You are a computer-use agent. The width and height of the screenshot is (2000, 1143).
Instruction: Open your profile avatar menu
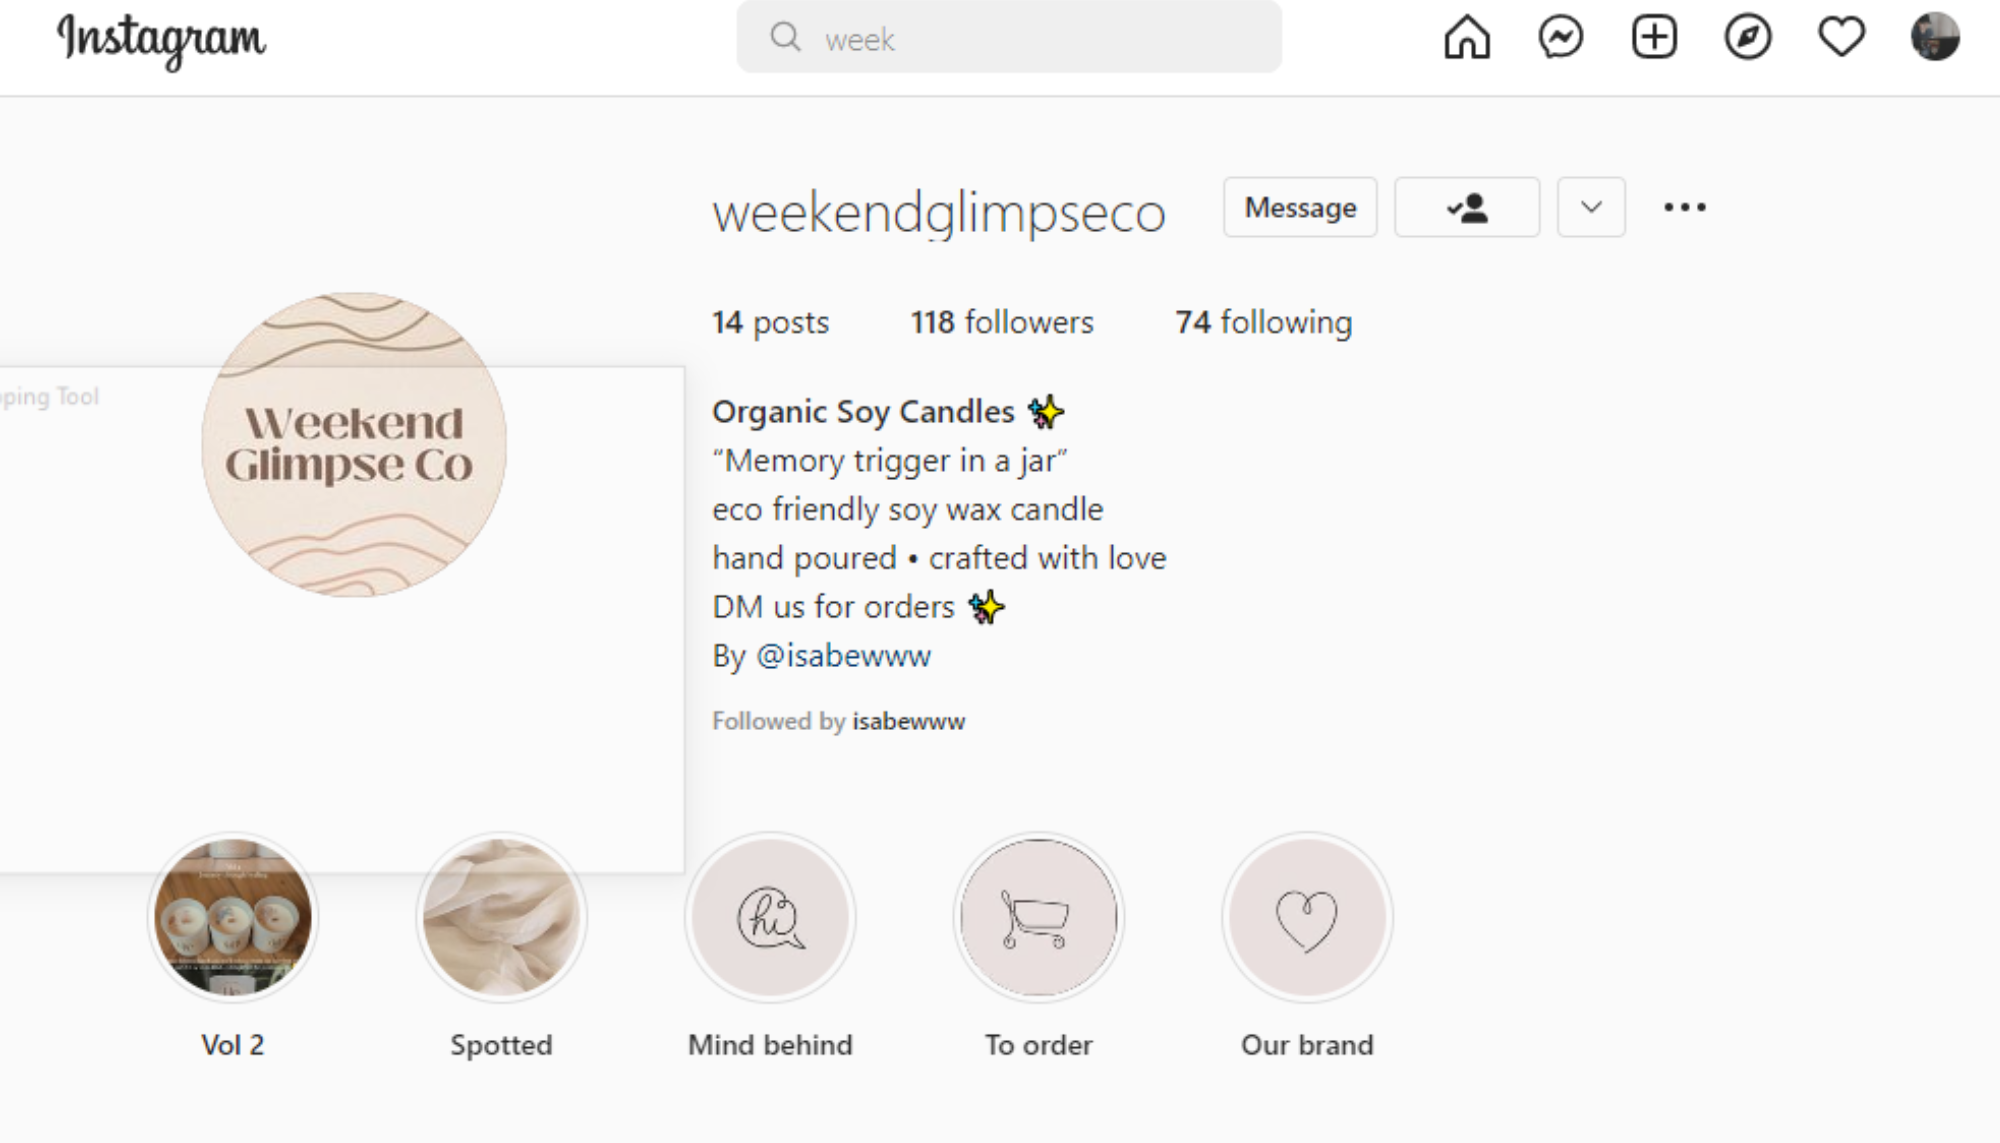click(x=1934, y=38)
